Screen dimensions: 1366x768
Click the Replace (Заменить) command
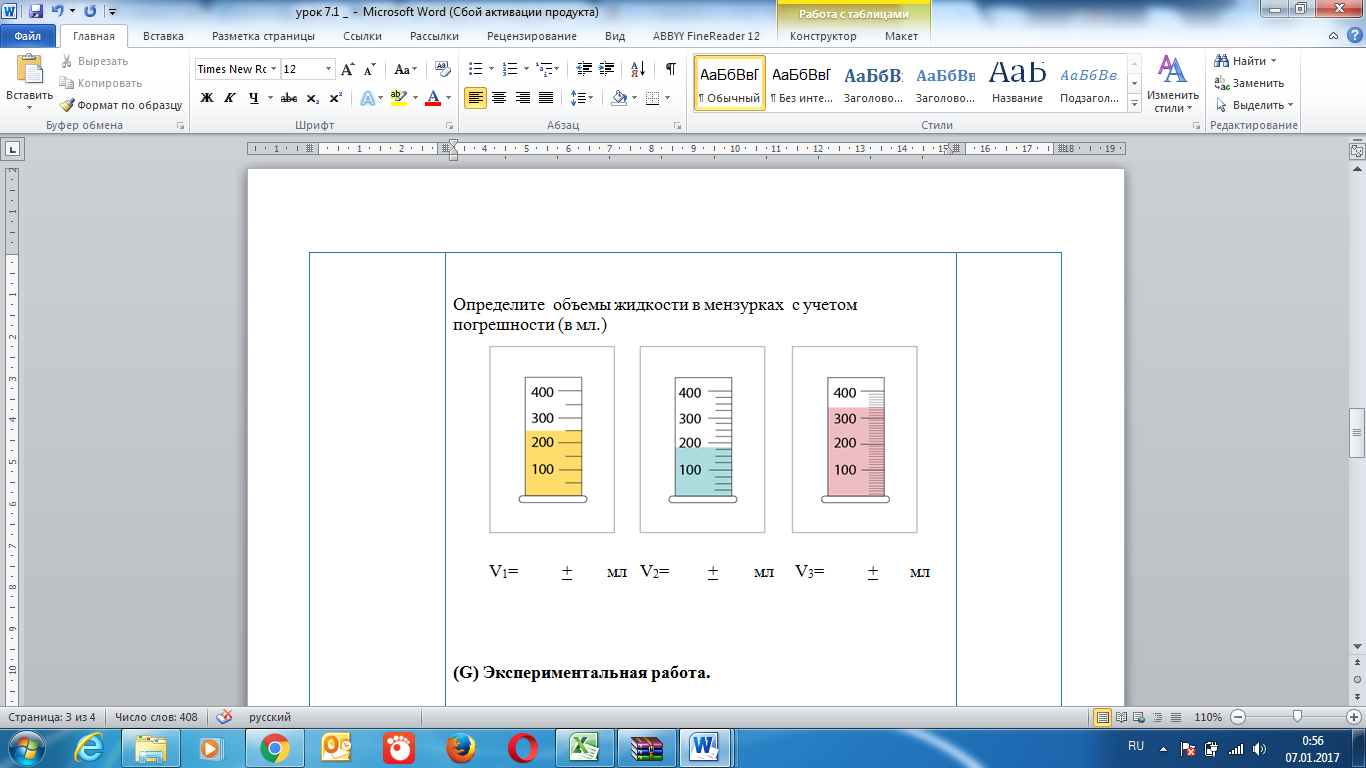[1250, 83]
